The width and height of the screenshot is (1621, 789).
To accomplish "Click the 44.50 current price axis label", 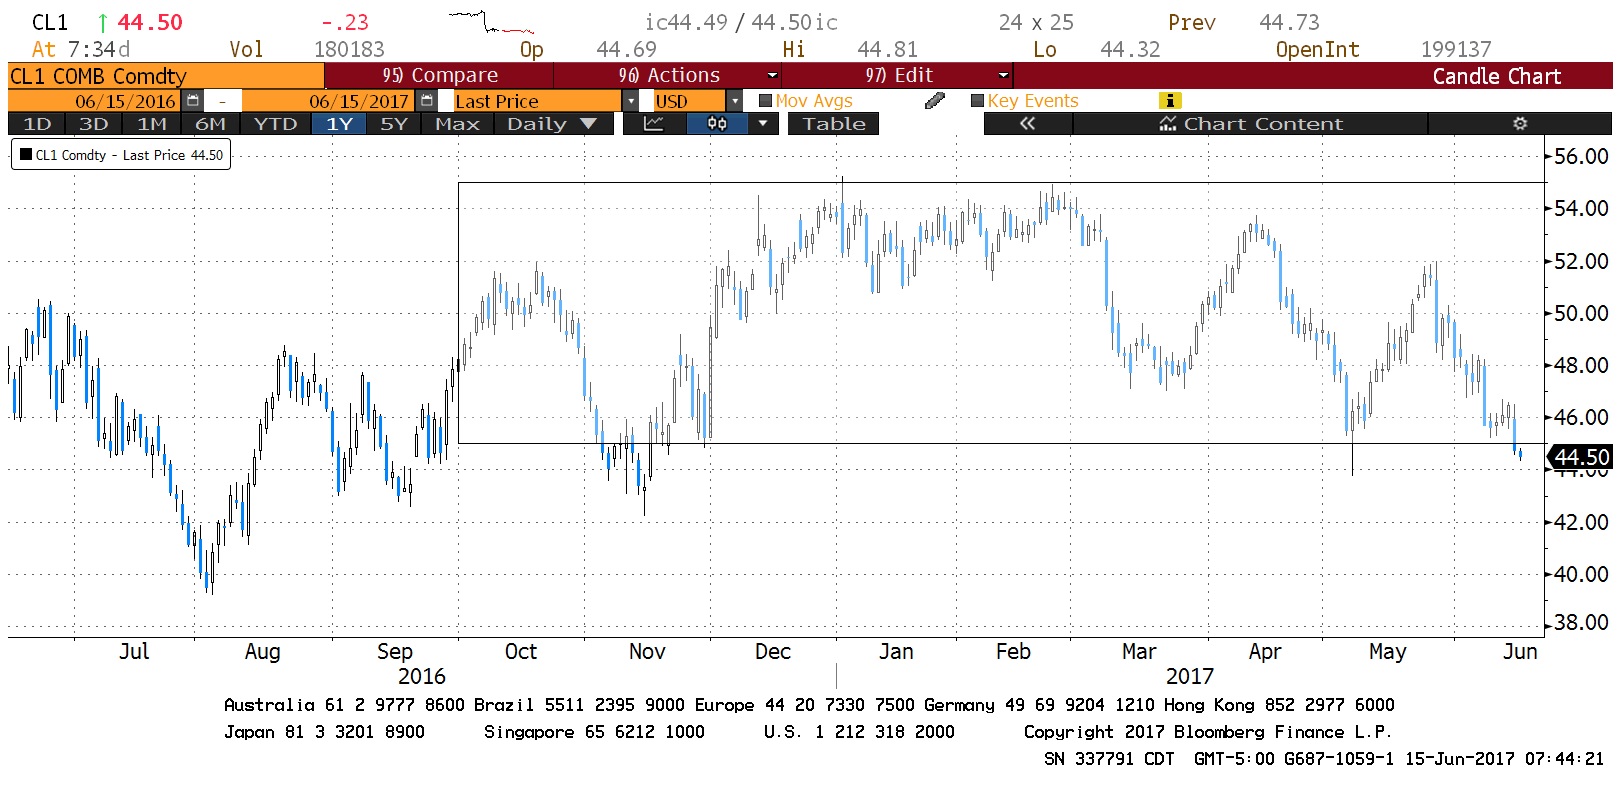I will 1582,457.
